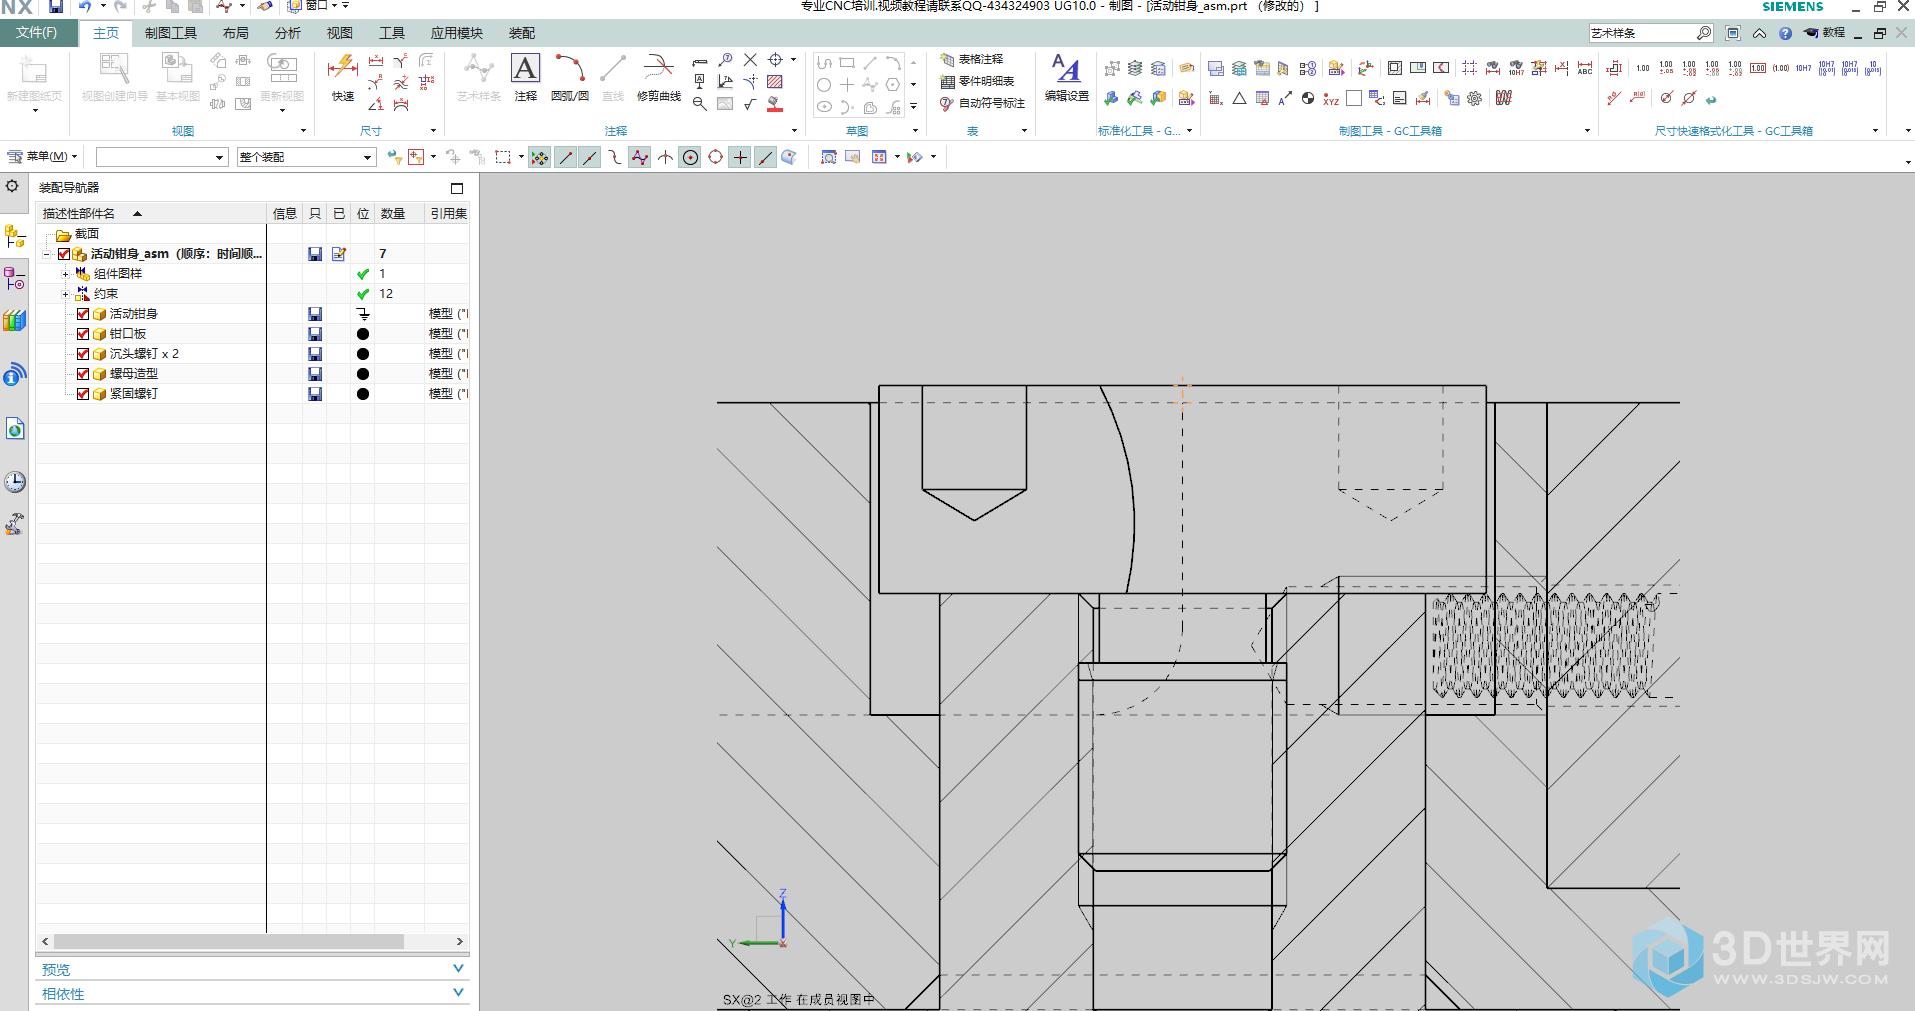This screenshot has width=1915, height=1011.
Task: Save the file using the quick access bar
Action: [x=56, y=6]
